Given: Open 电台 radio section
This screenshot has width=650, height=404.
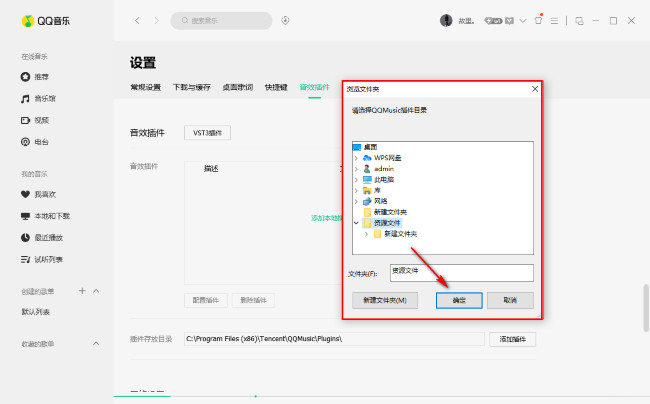Looking at the screenshot, I should click(40, 142).
